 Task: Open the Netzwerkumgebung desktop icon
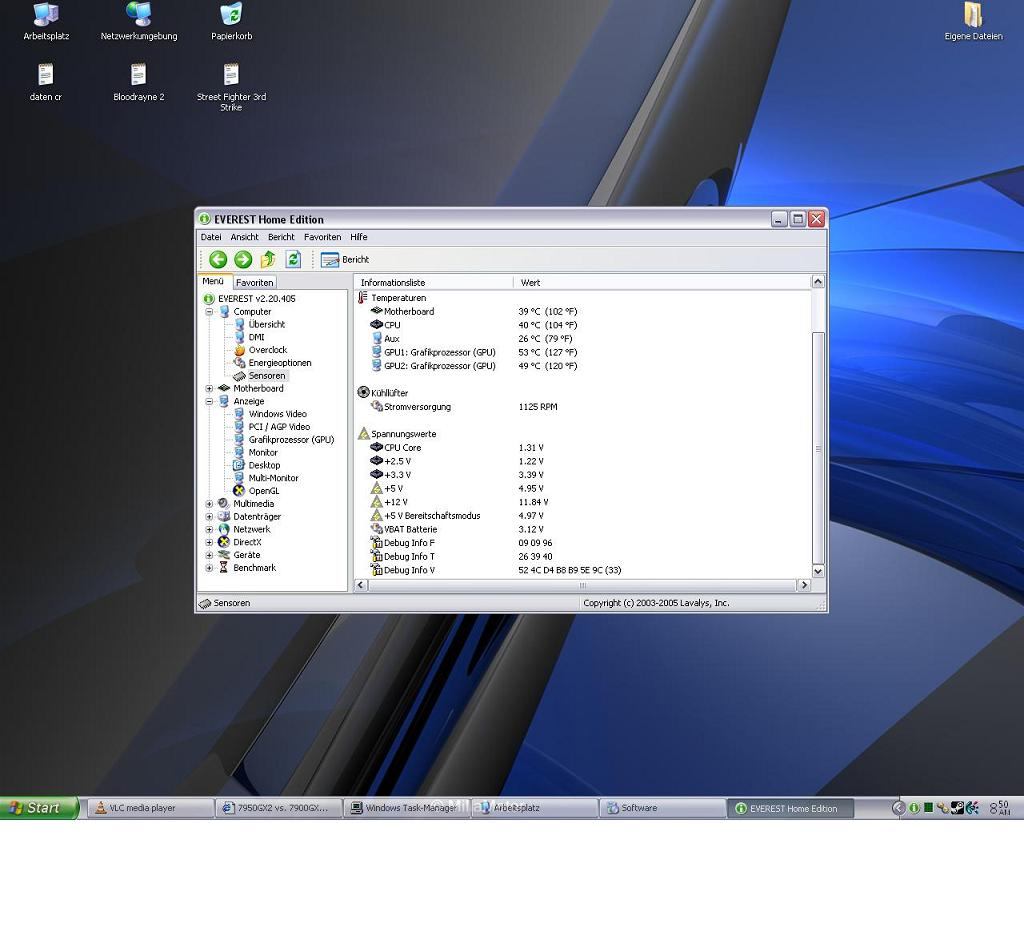click(x=138, y=22)
